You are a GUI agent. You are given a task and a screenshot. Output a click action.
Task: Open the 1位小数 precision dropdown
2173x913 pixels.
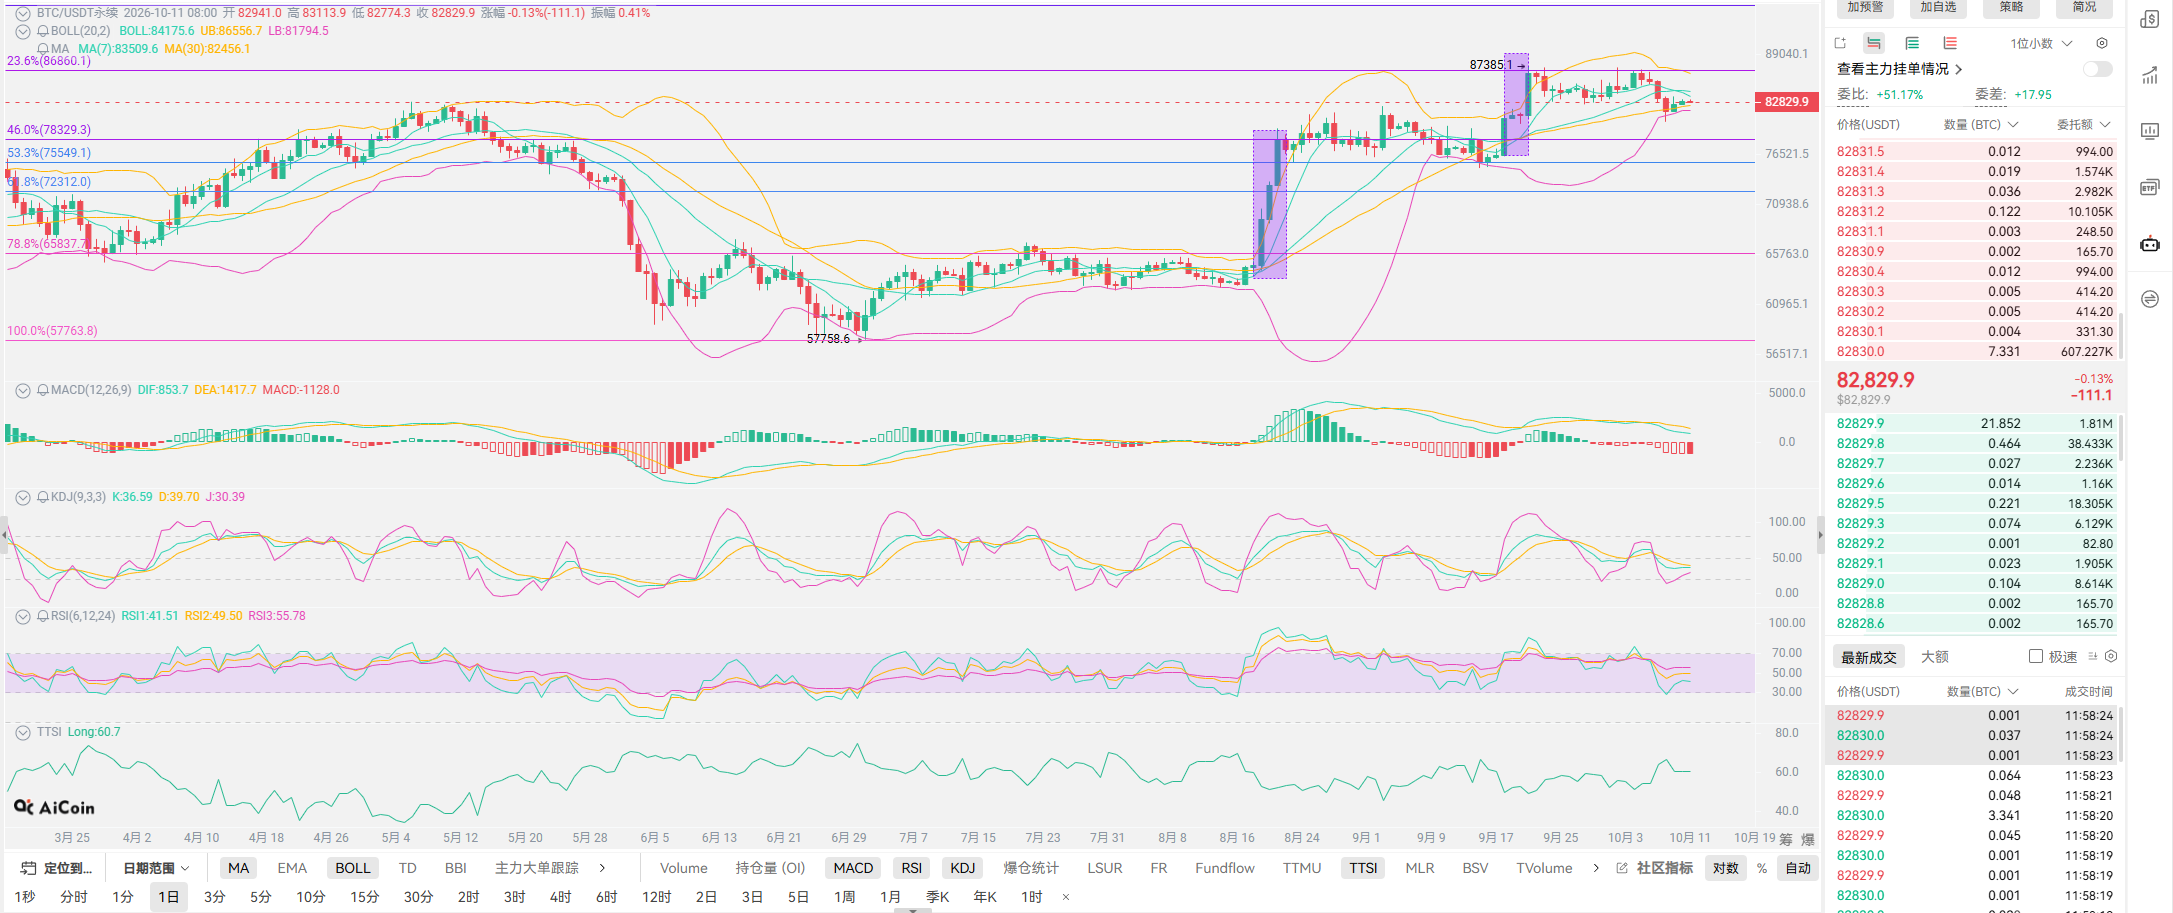2041,43
